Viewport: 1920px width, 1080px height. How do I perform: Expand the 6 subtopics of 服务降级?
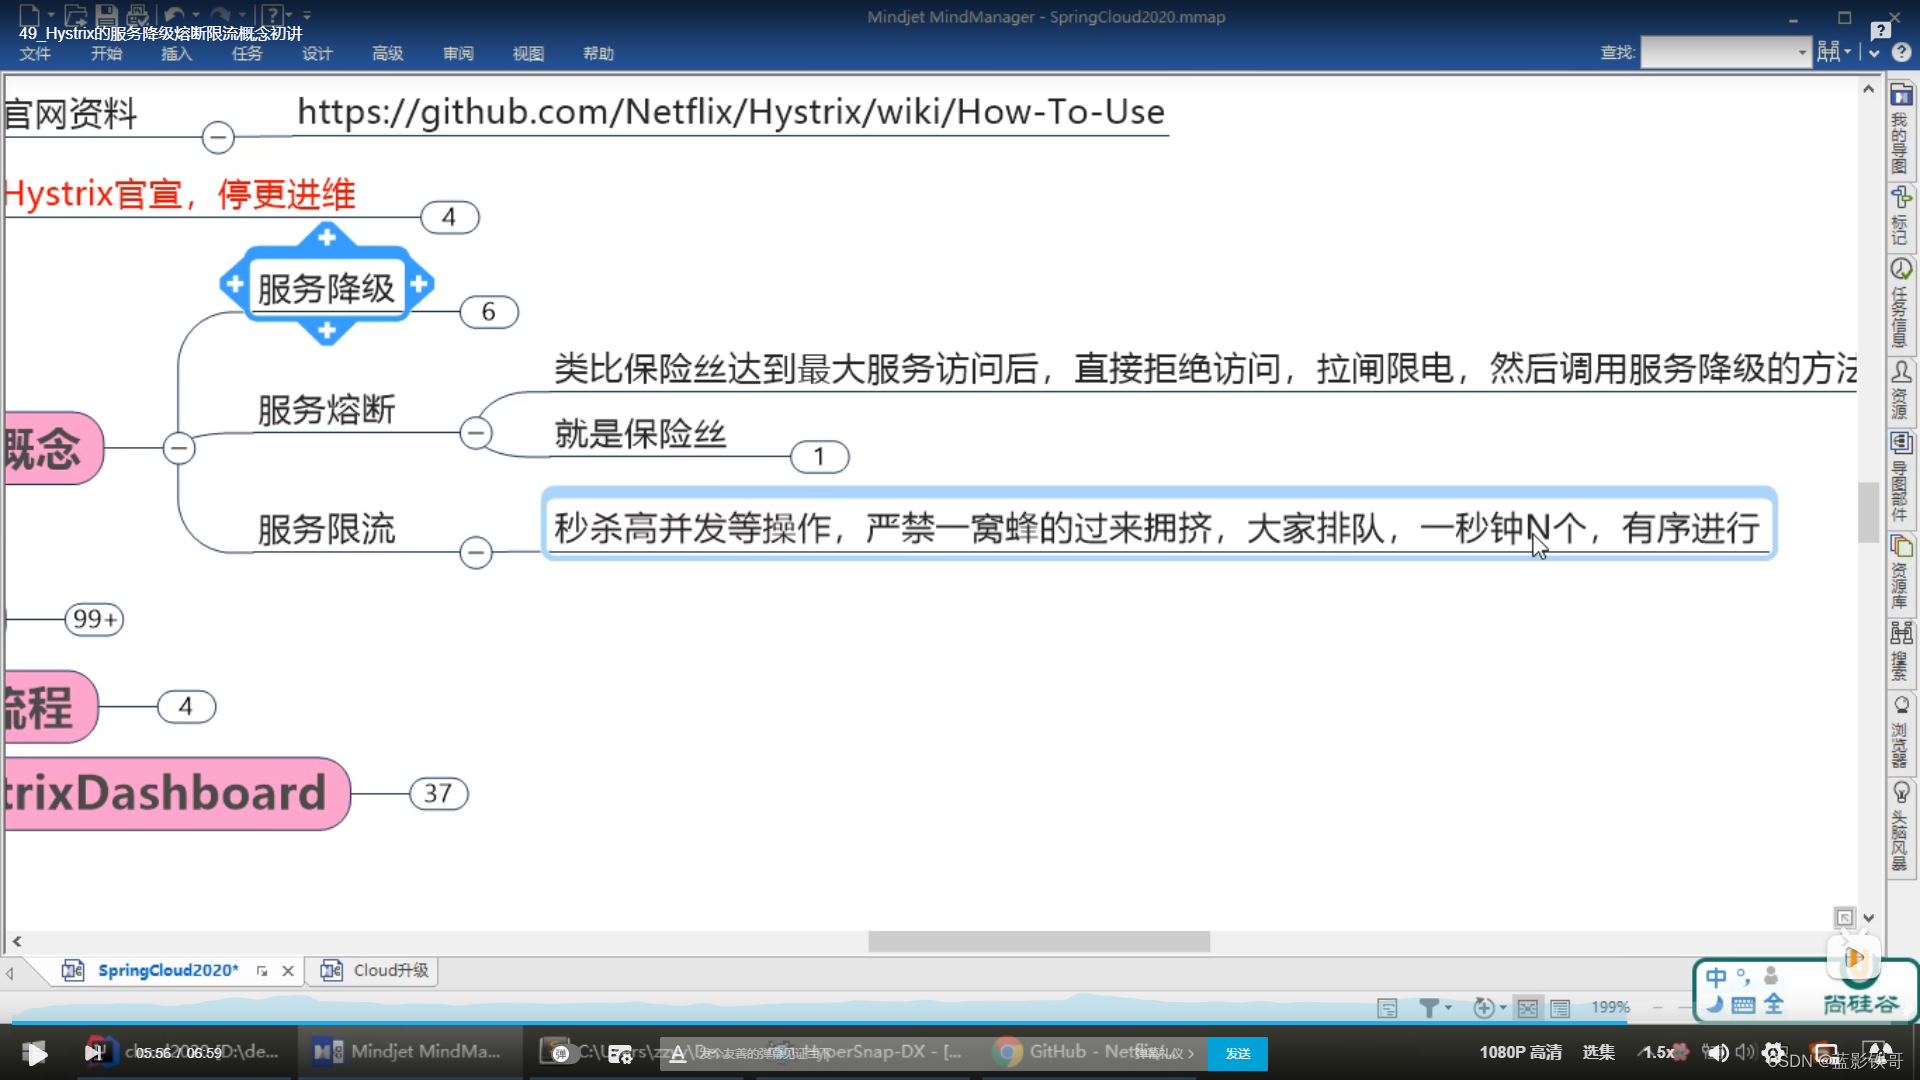(x=488, y=312)
